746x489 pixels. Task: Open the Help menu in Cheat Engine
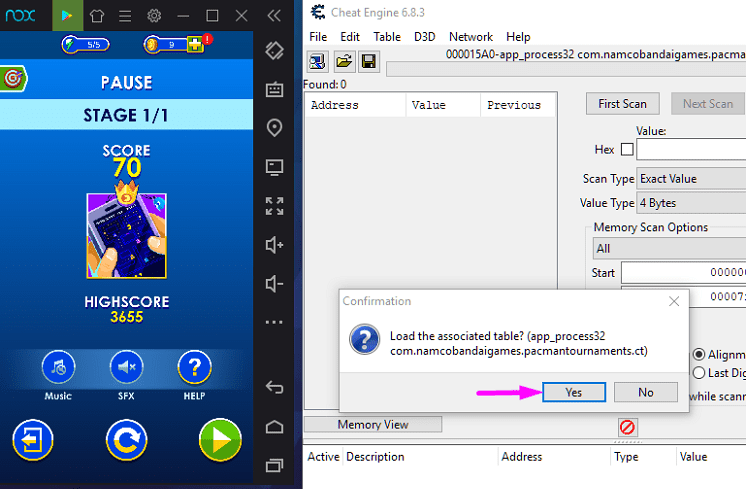(518, 37)
